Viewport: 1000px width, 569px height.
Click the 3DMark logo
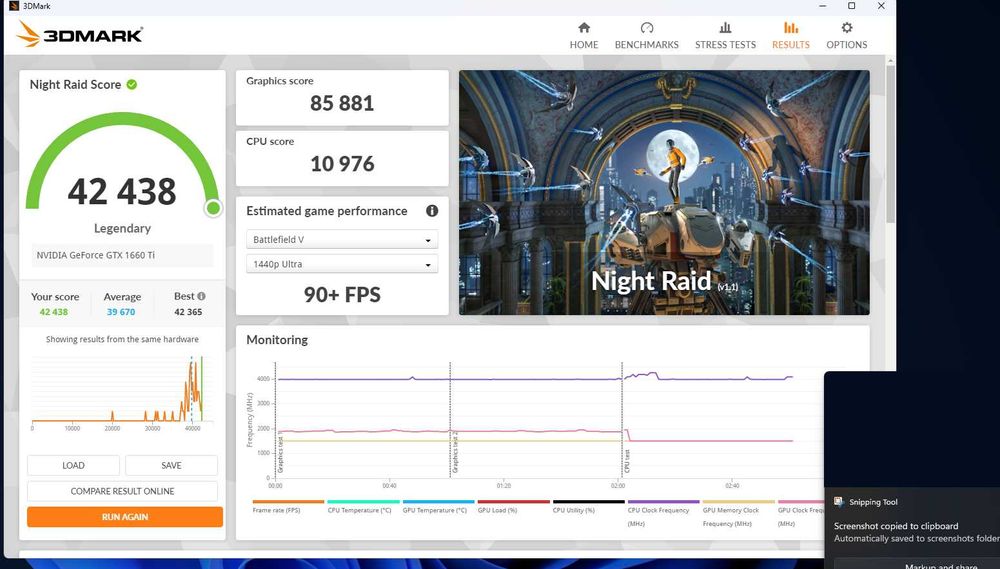[x=80, y=35]
